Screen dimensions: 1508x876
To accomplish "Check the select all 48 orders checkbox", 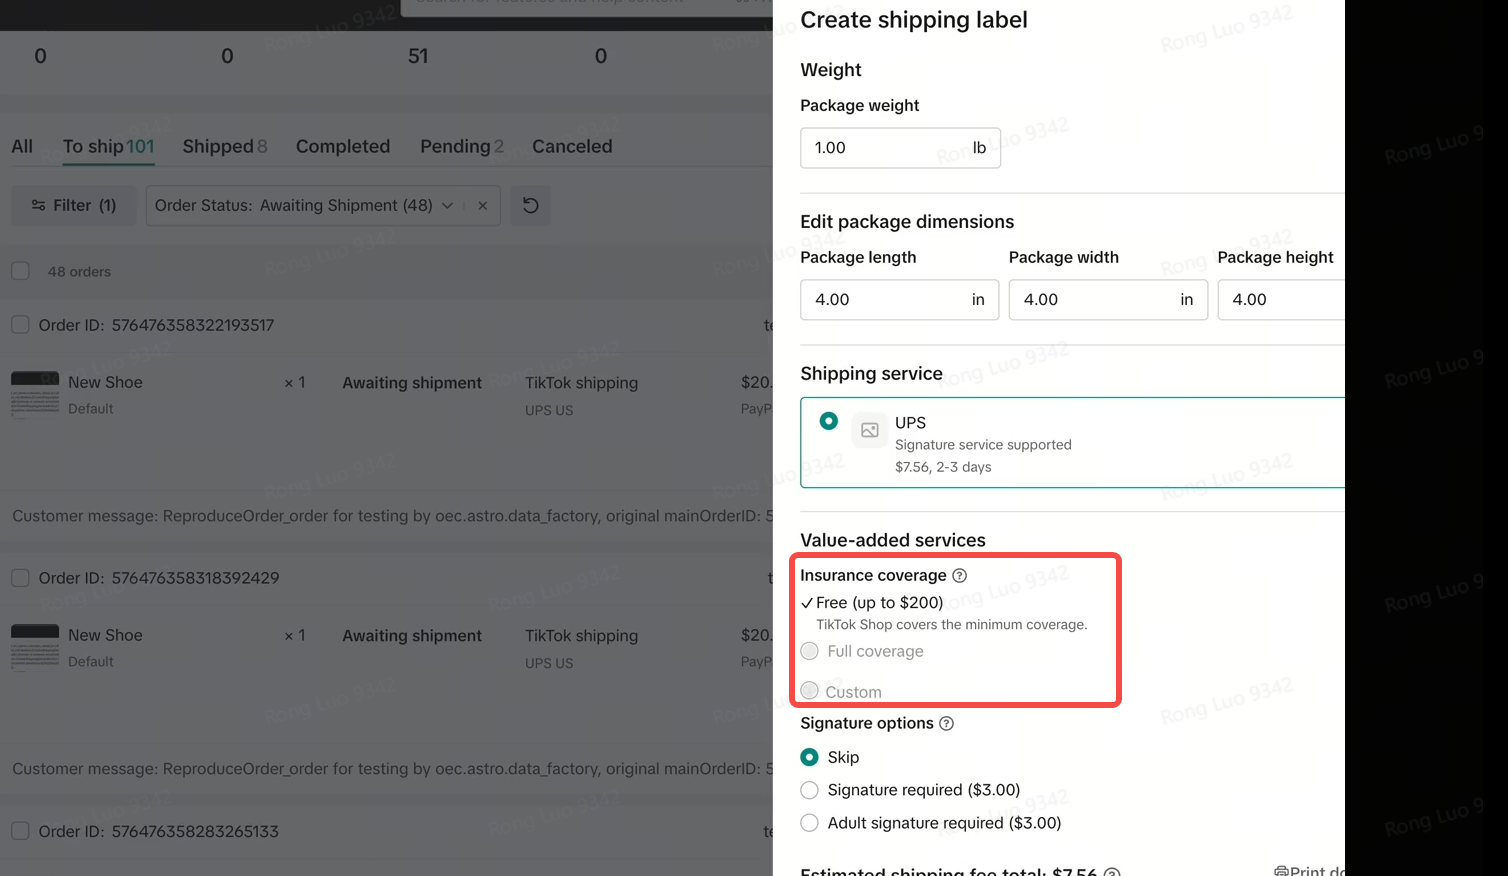I will (x=20, y=271).
